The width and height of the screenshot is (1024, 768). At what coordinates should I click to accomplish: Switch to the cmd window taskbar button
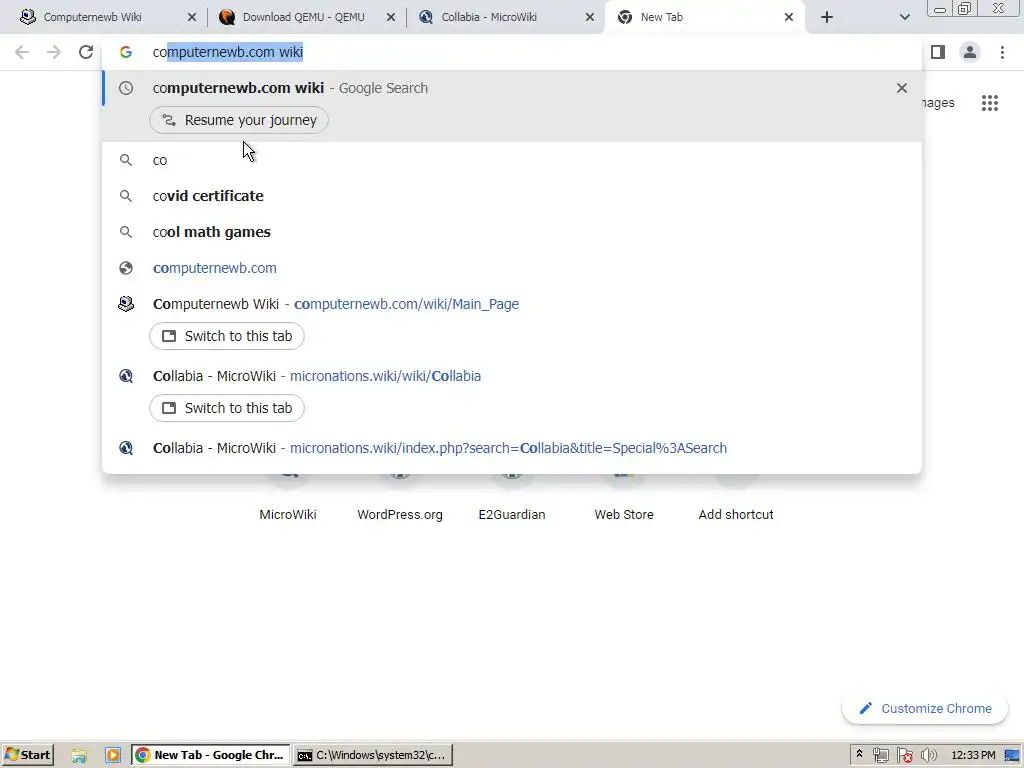pos(372,755)
